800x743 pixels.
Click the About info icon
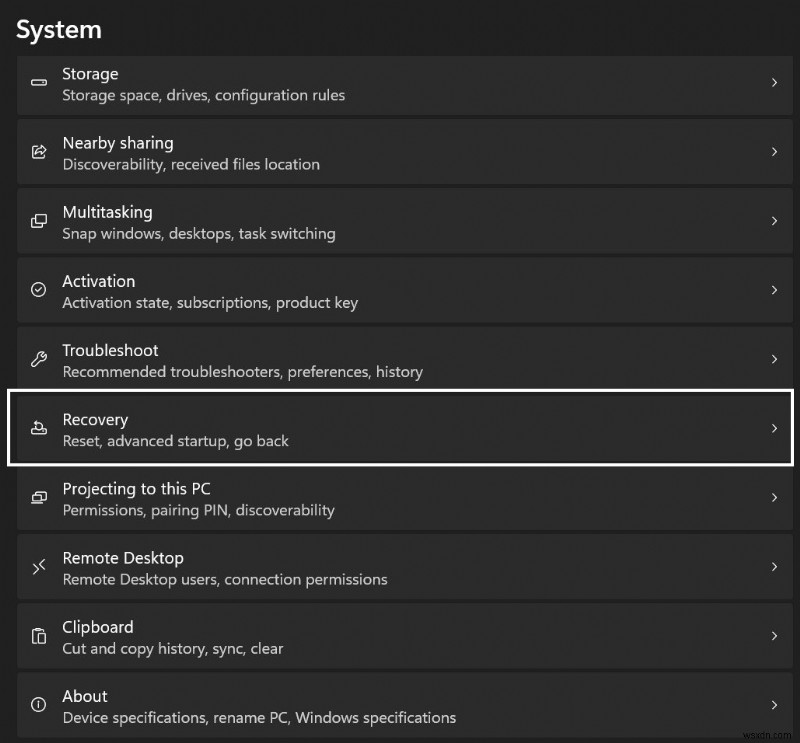point(38,705)
